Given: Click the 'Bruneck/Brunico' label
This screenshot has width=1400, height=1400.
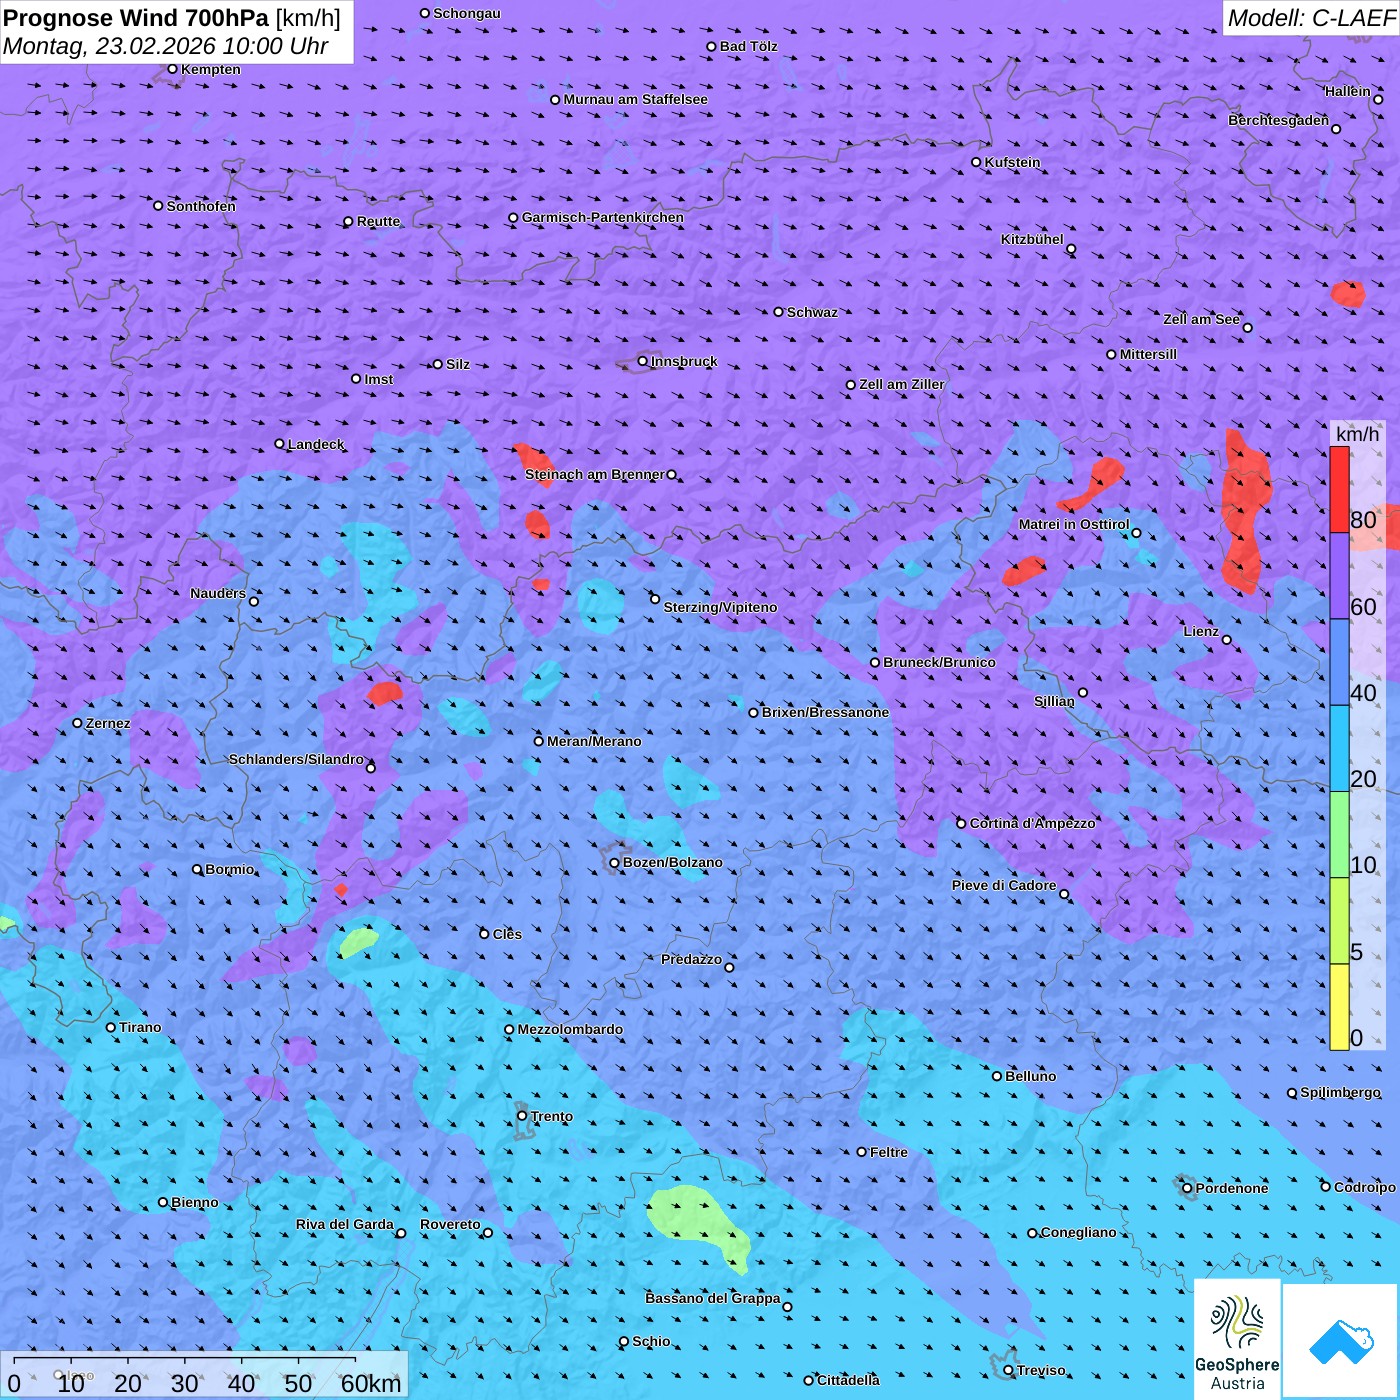Looking at the screenshot, I should [x=939, y=662].
